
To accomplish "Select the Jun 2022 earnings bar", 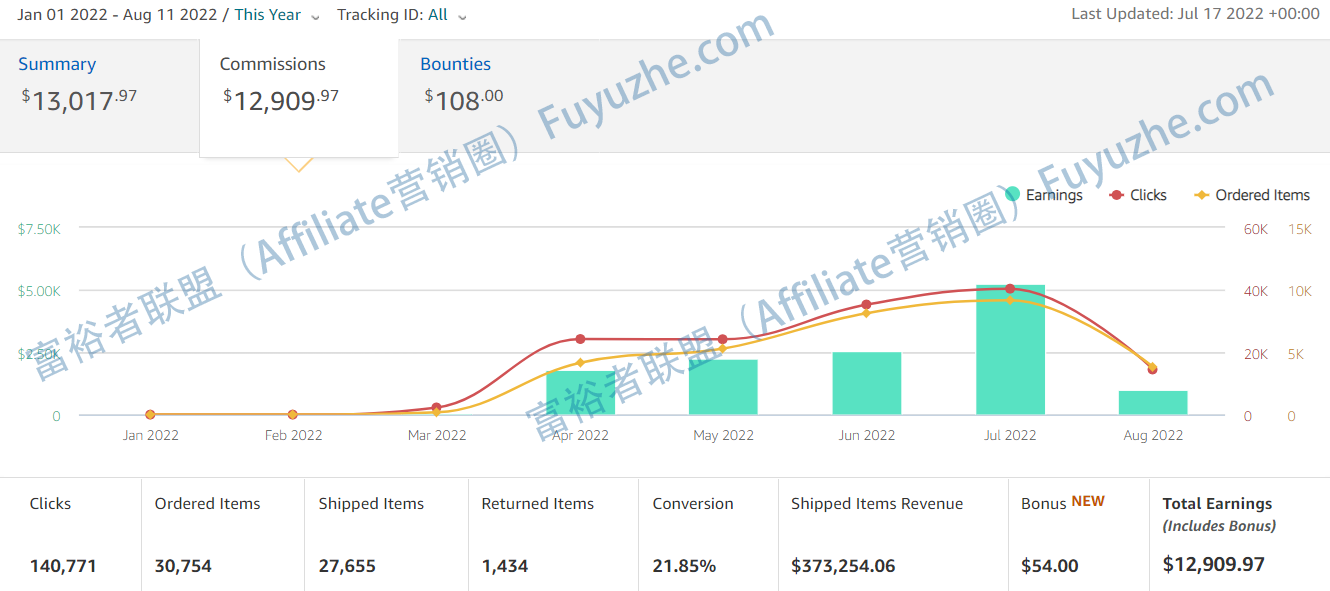I will (867, 384).
